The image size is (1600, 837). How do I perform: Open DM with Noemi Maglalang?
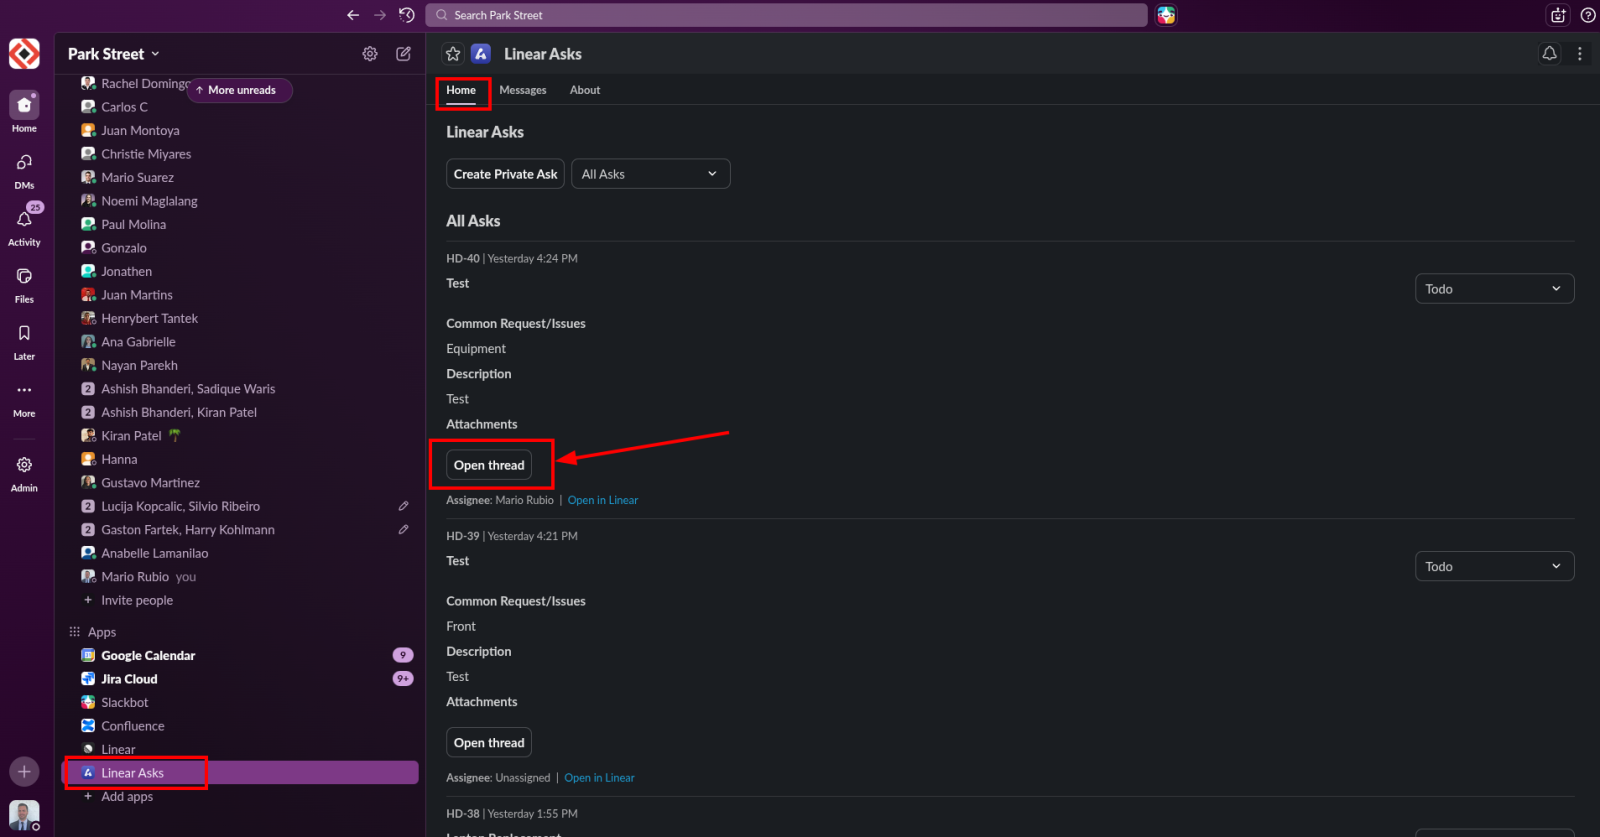click(x=240, y=201)
